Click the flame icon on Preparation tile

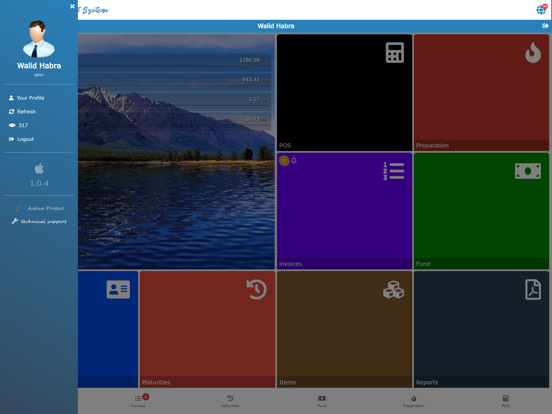coord(533,53)
